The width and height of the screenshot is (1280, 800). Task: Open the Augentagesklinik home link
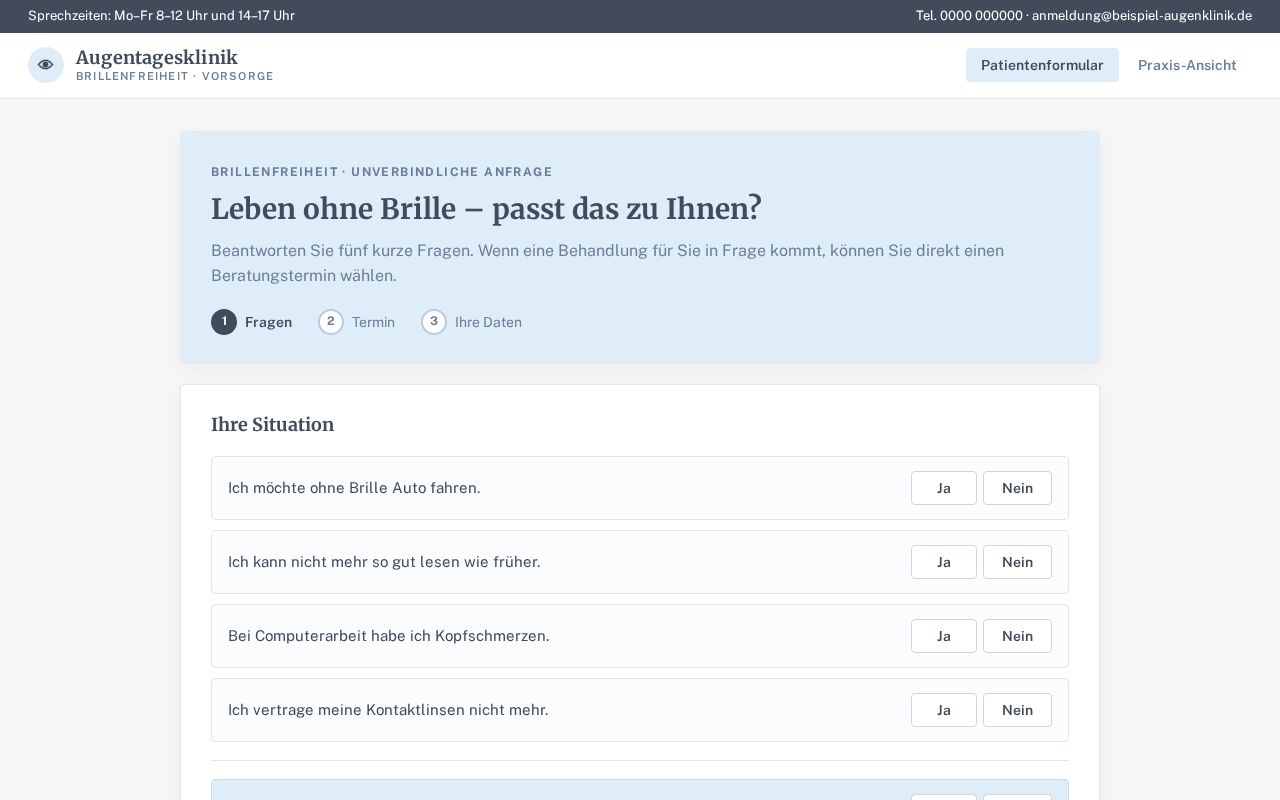(157, 58)
